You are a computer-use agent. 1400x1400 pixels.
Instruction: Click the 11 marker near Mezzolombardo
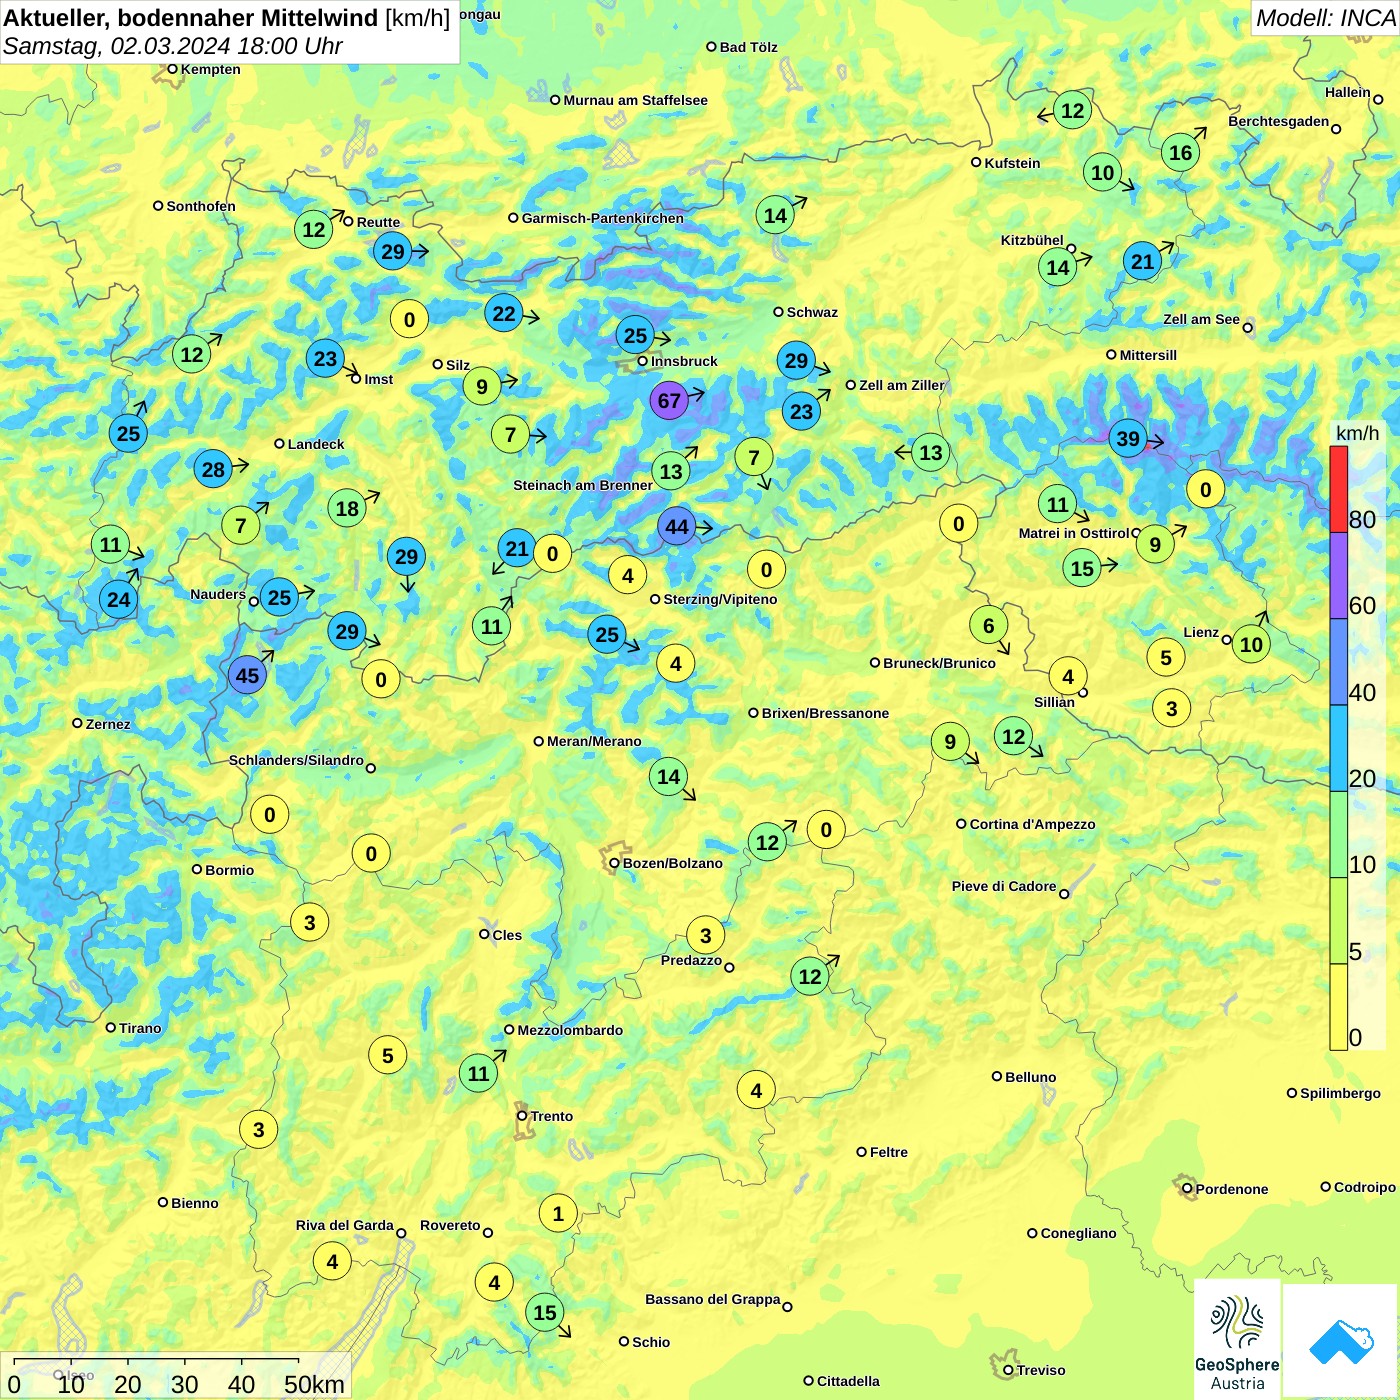click(479, 1073)
